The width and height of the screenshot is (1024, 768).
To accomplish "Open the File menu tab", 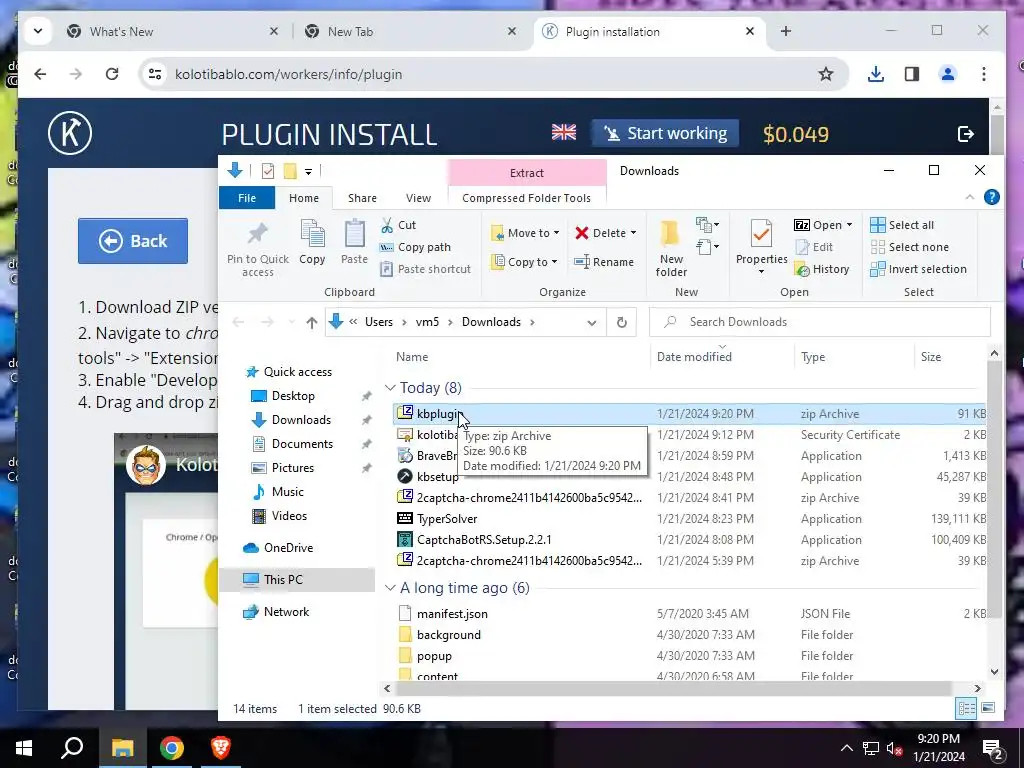I will point(247,198).
